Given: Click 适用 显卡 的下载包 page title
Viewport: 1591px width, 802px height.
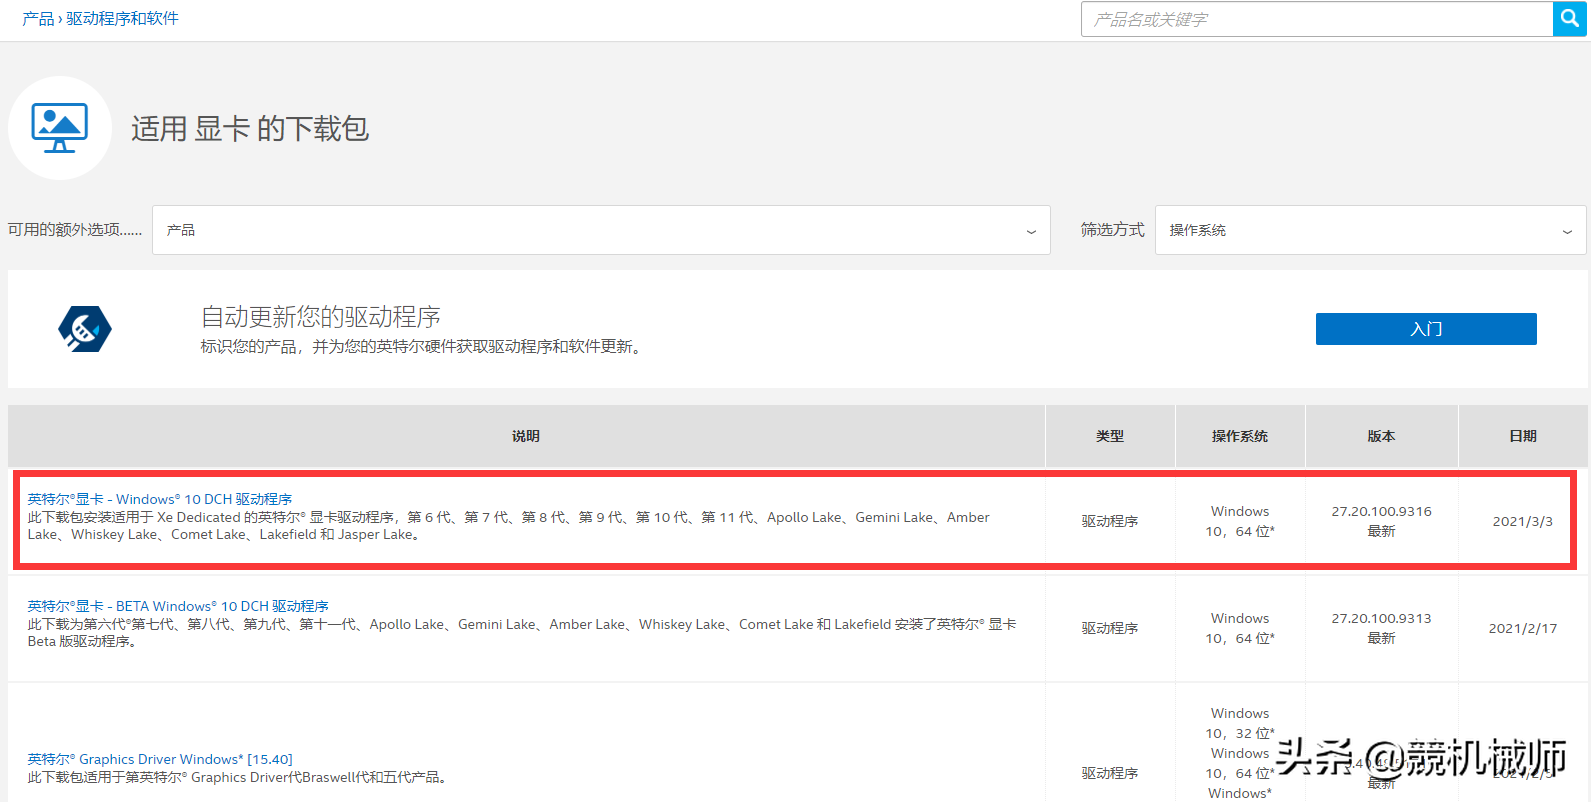Looking at the screenshot, I should (x=250, y=129).
